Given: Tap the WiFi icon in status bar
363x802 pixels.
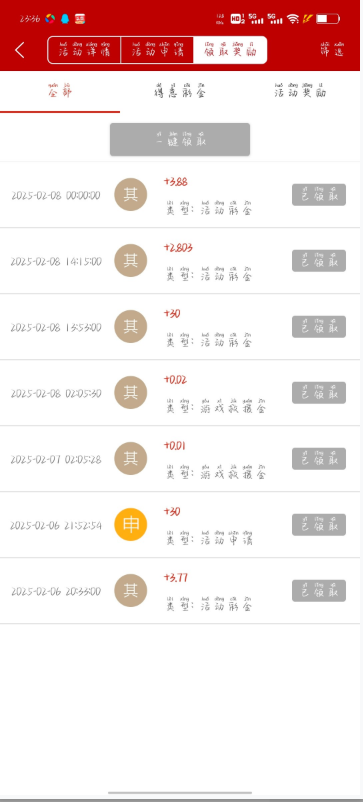Looking at the screenshot, I should coord(292,19).
